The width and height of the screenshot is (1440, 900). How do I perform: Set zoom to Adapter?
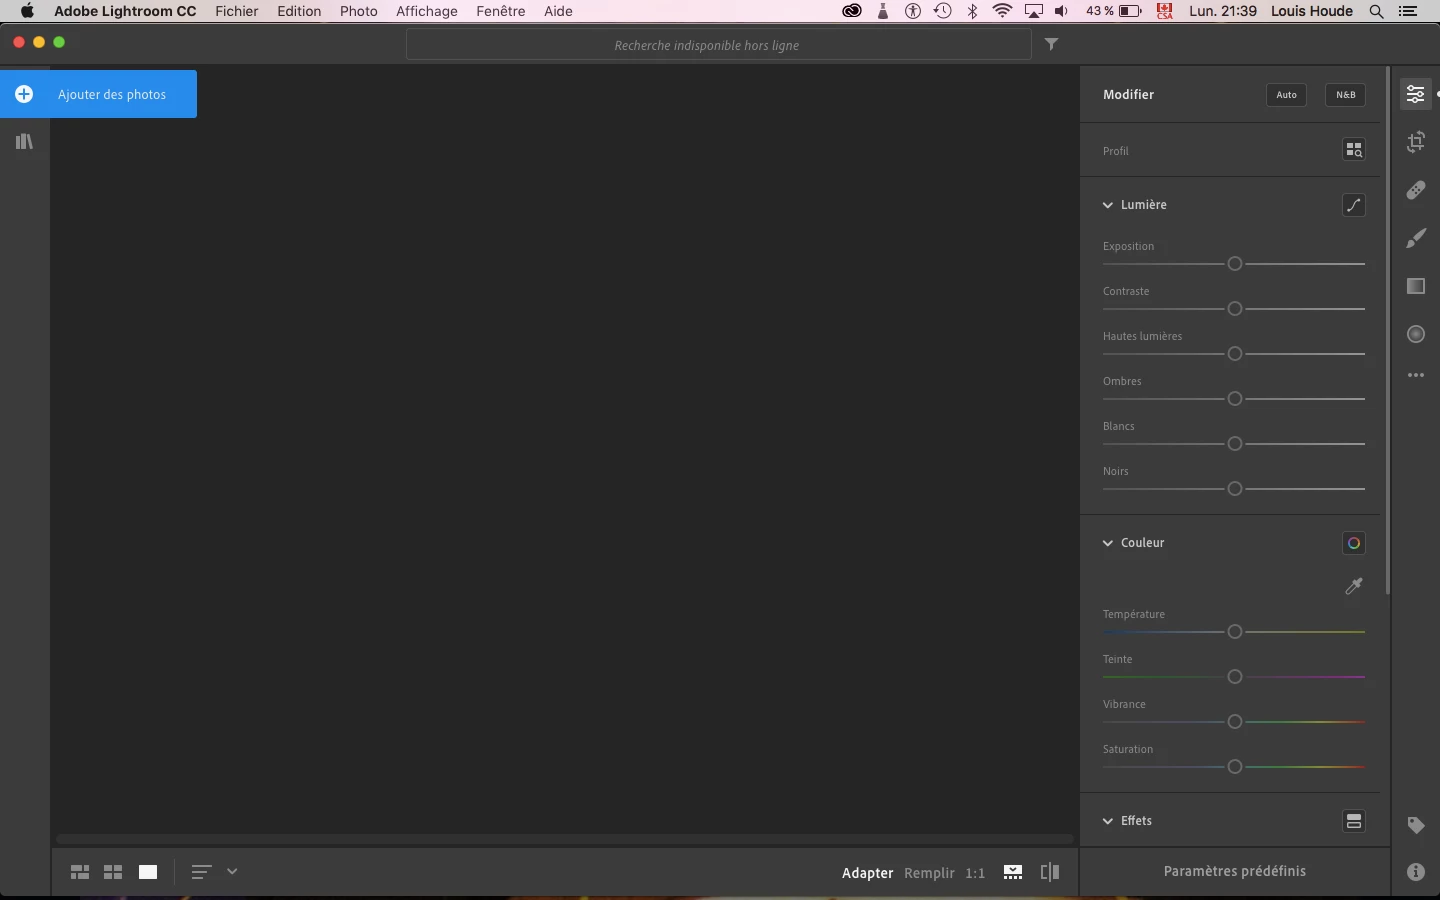click(867, 873)
